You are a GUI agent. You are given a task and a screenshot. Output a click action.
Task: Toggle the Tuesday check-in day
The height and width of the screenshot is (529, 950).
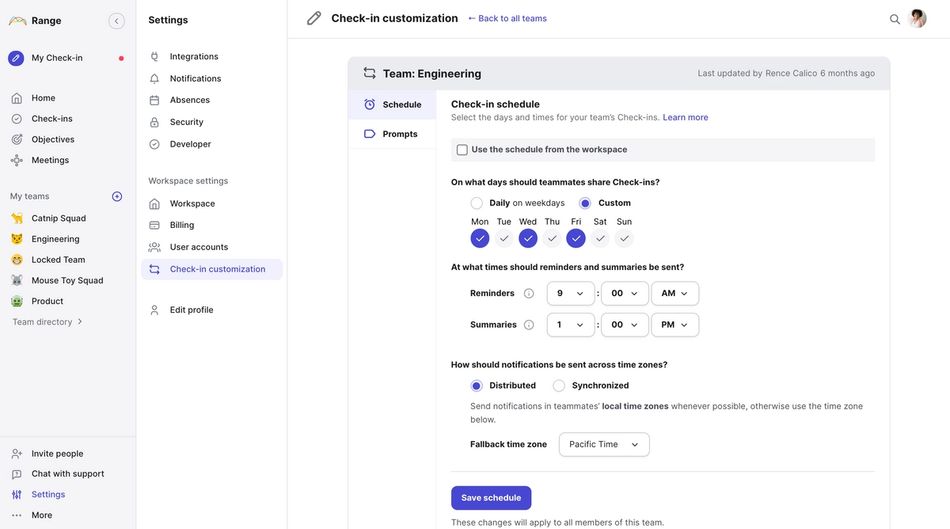pyautogui.click(x=504, y=238)
